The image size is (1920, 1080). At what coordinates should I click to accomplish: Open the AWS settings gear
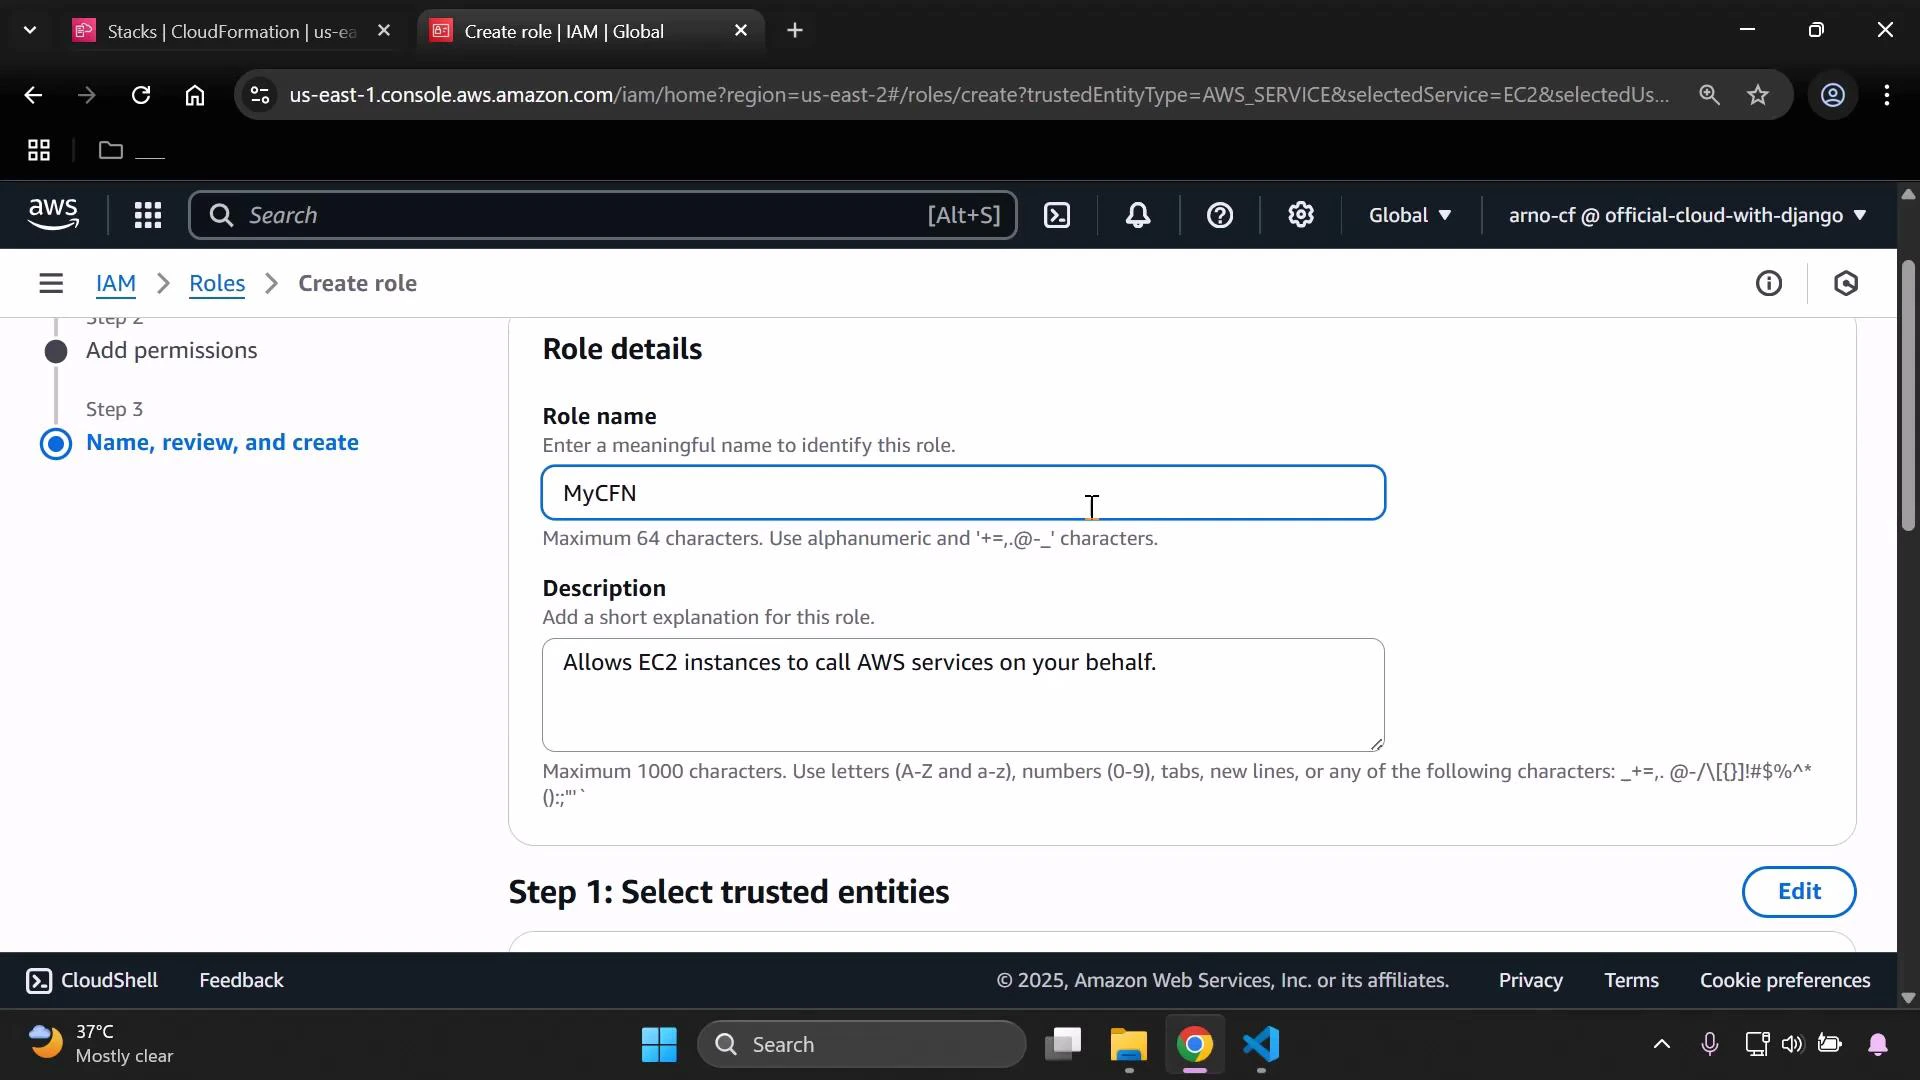point(1300,215)
